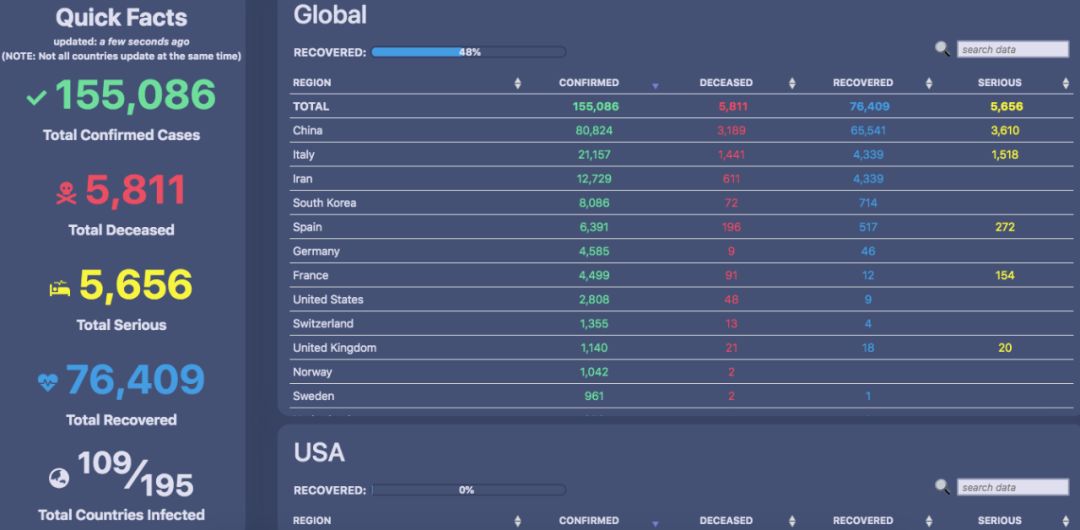Click the USA table Confirmed column header
This screenshot has width=1080, height=530.
coord(589,521)
